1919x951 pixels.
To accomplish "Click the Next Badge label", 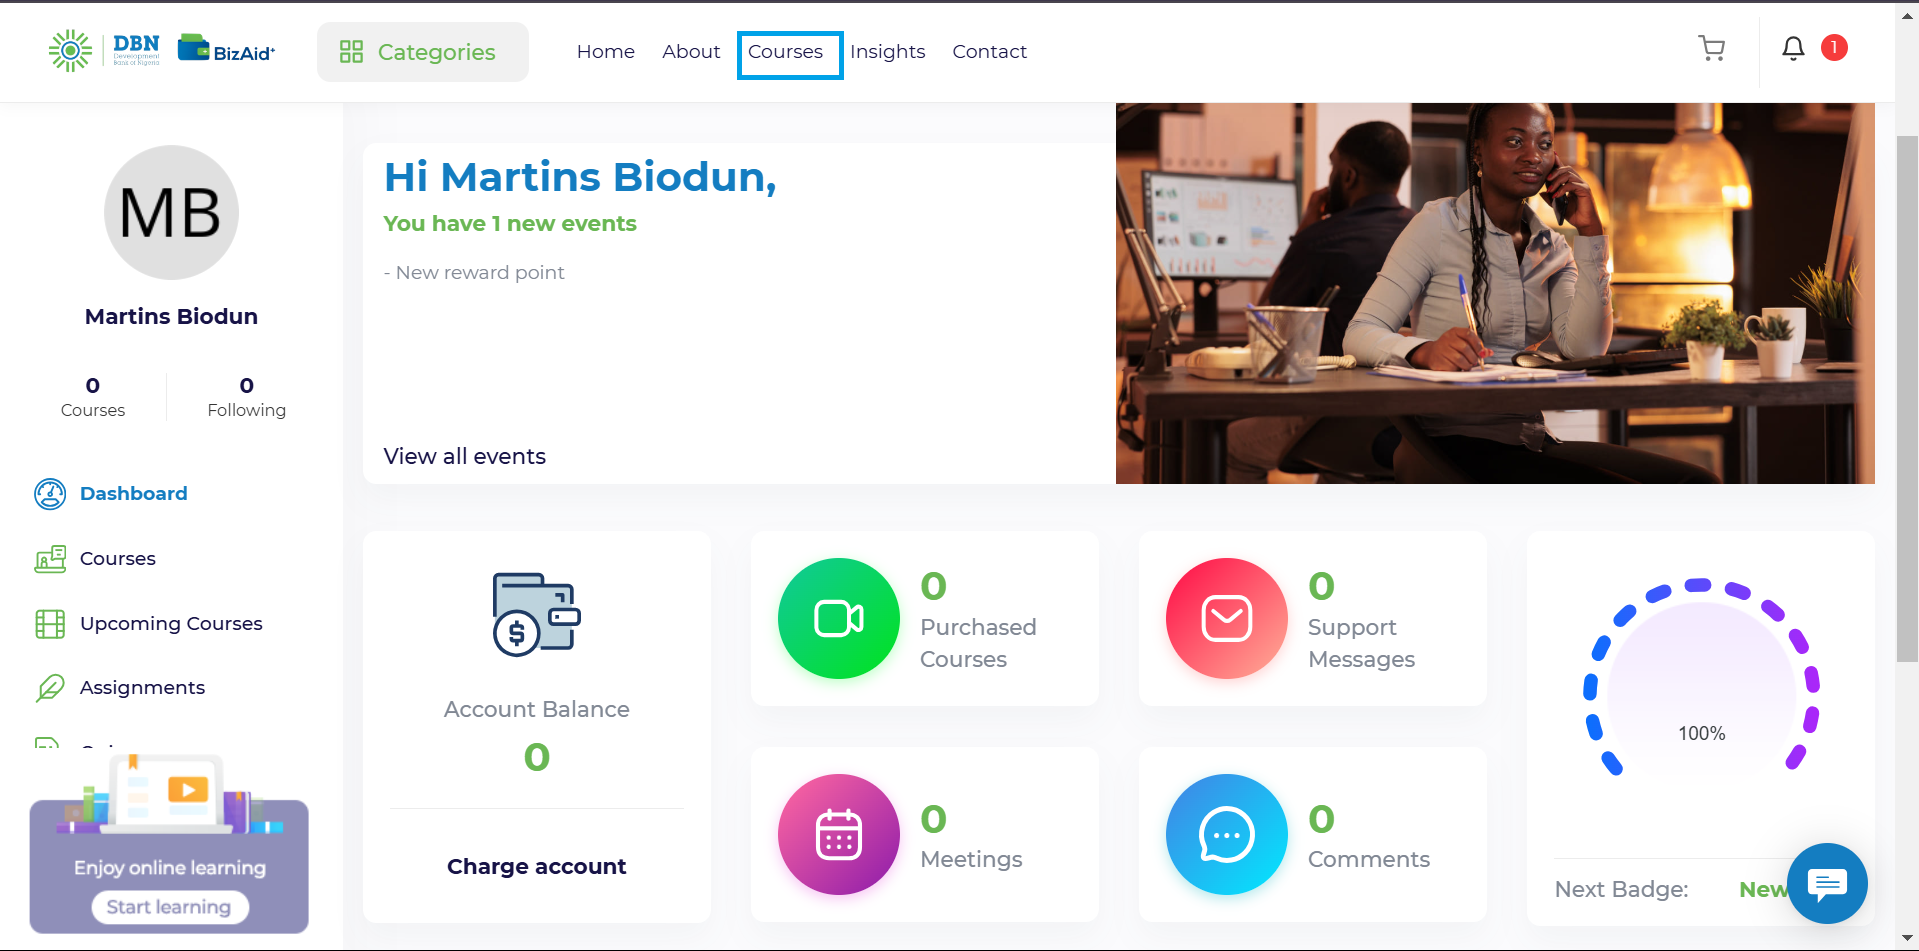I will tap(1621, 890).
